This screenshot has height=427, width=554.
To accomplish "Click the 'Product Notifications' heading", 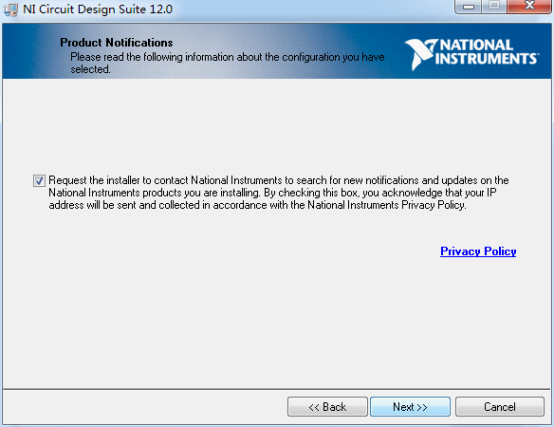I will click(116, 42).
